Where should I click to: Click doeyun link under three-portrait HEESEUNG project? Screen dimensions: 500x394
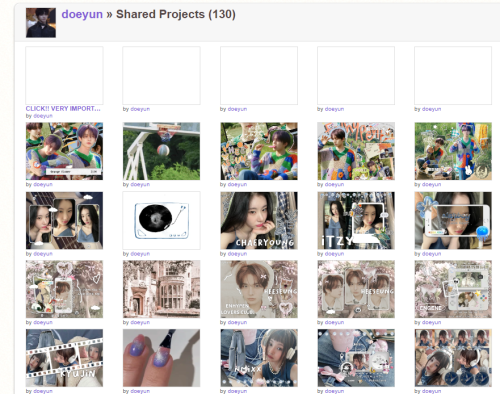(334, 322)
